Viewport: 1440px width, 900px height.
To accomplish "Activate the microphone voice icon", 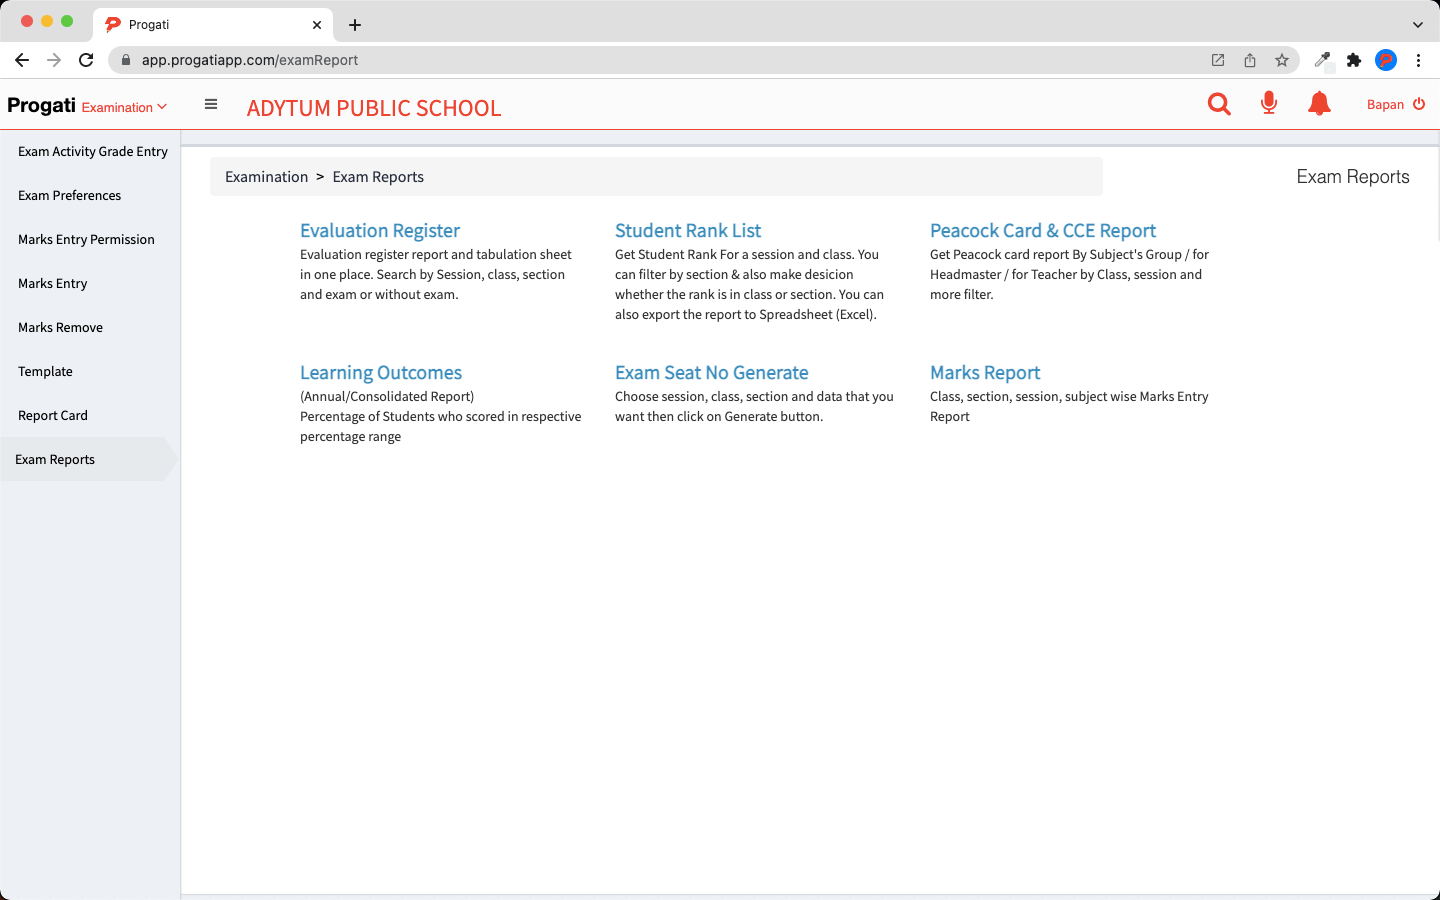I will [x=1269, y=103].
